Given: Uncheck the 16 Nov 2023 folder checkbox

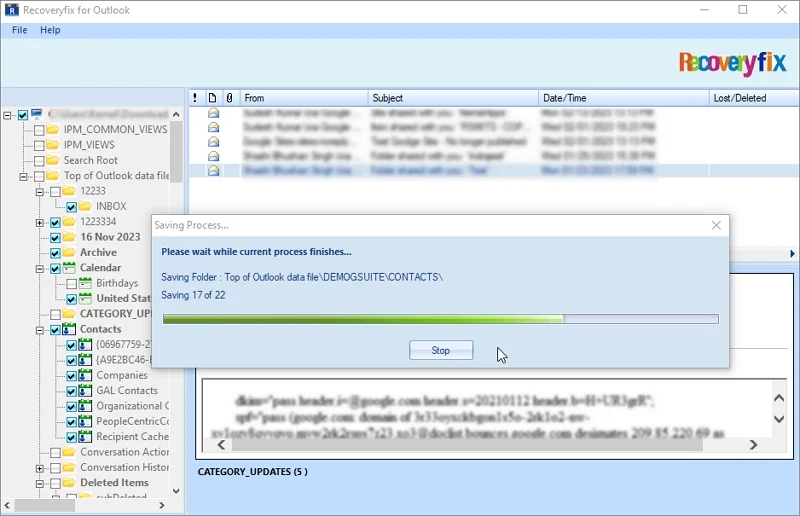Looking at the screenshot, I should point(55,237).
